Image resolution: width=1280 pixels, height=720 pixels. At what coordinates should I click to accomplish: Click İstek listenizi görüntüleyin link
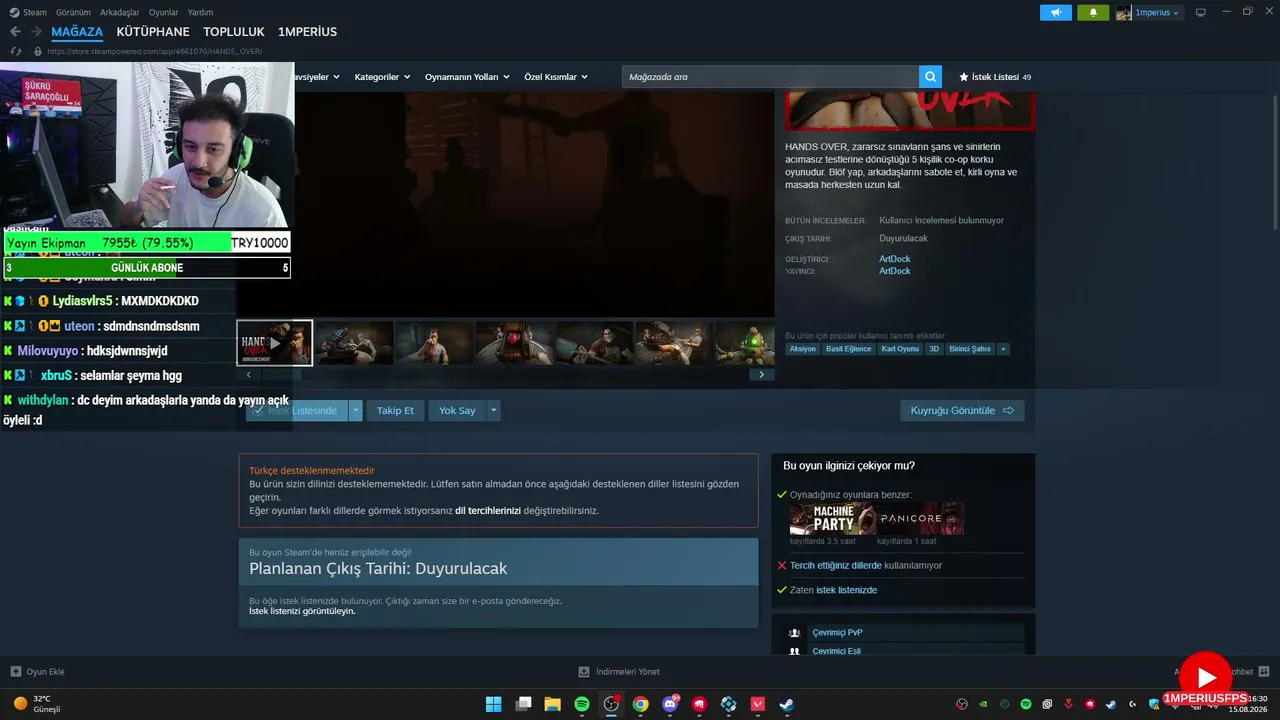[302, 611]
